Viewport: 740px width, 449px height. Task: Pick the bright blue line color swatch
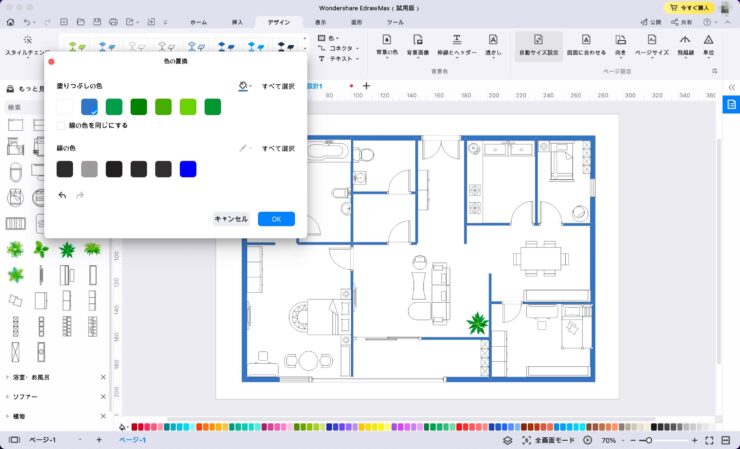(x=188, y=169)
